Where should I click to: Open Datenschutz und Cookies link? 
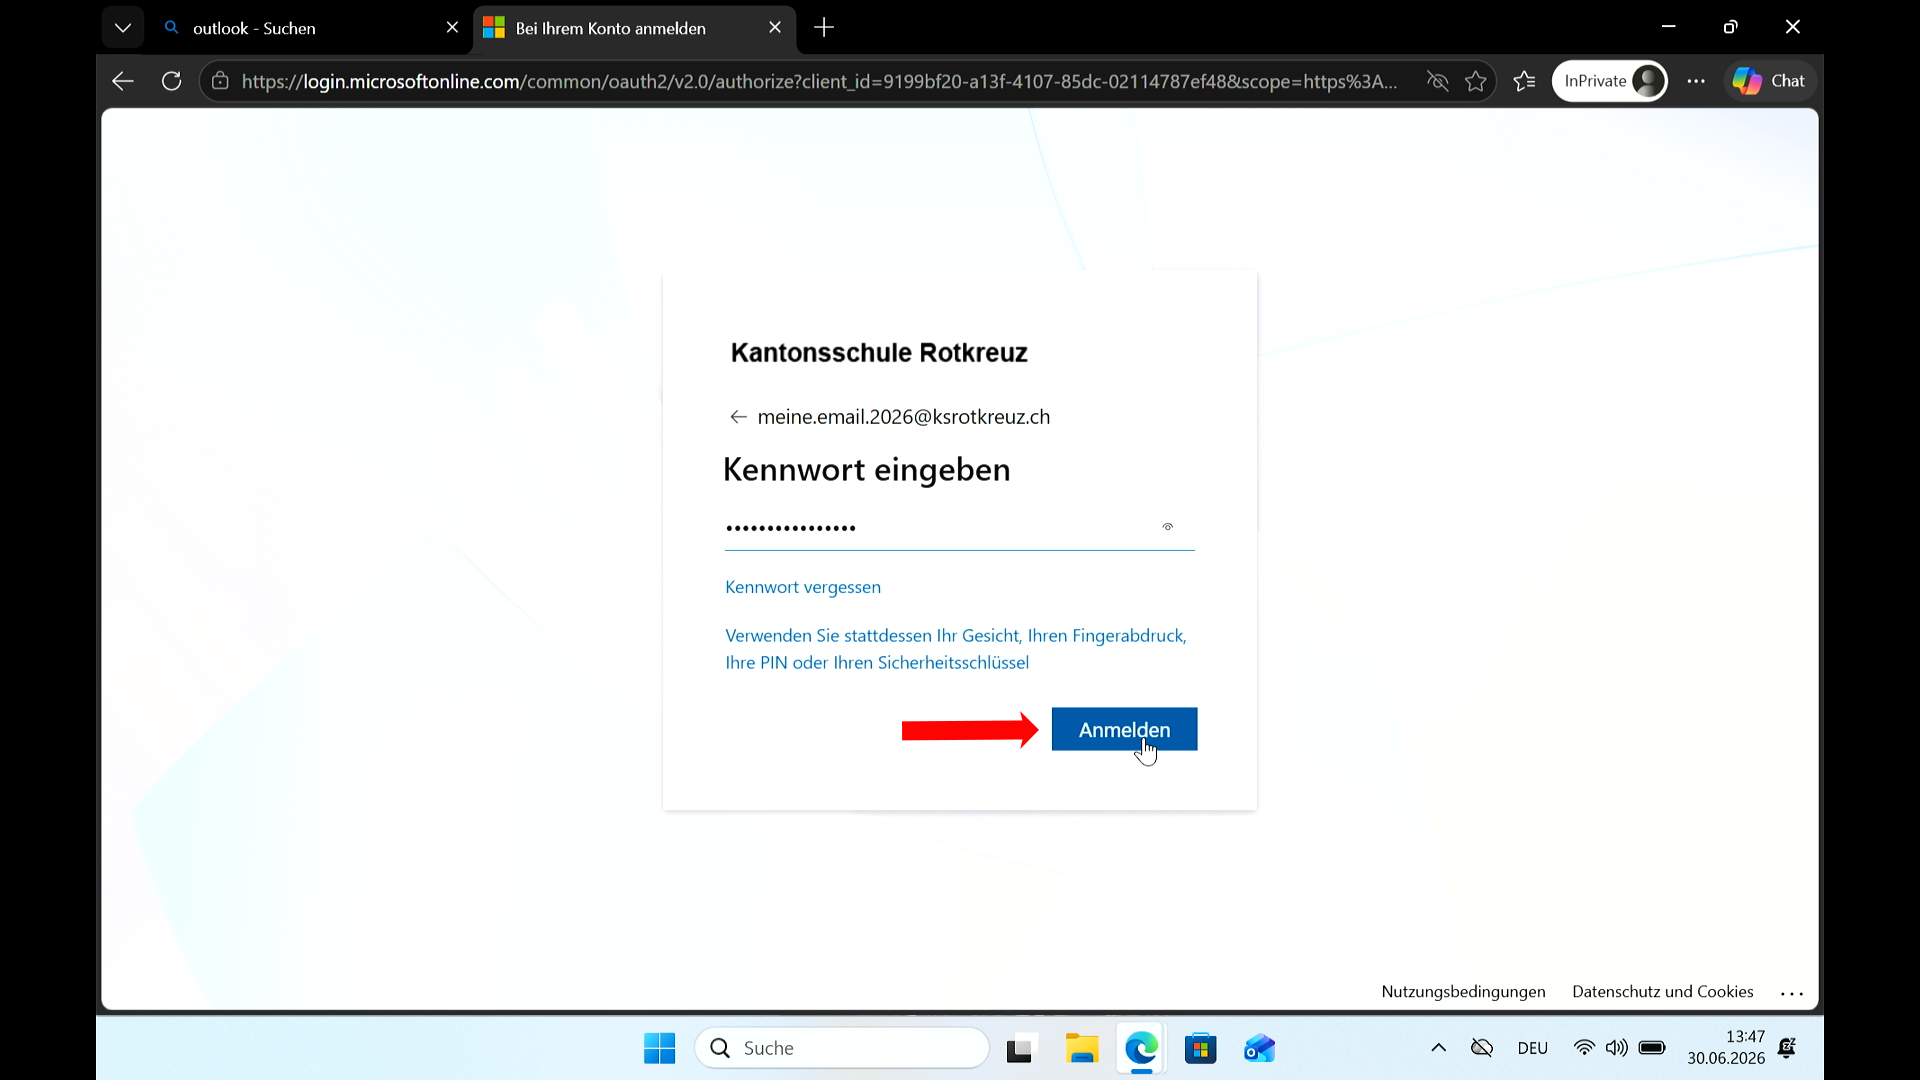[1662, 991]
